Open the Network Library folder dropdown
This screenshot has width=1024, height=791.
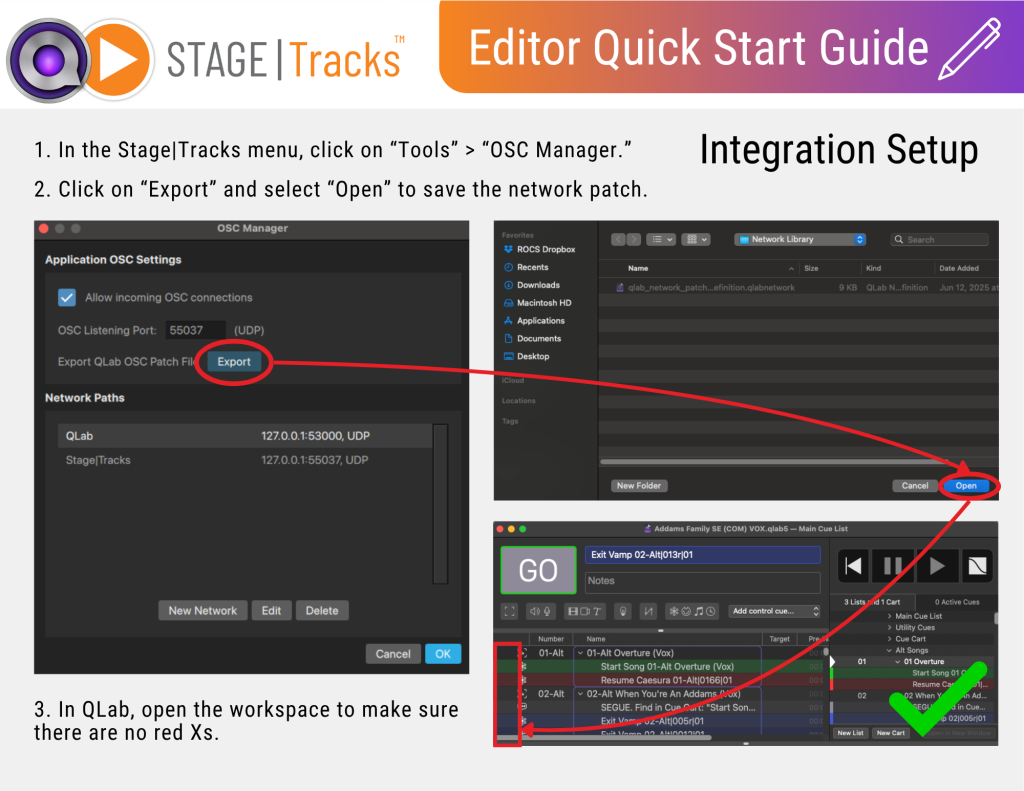click(799, 240)
